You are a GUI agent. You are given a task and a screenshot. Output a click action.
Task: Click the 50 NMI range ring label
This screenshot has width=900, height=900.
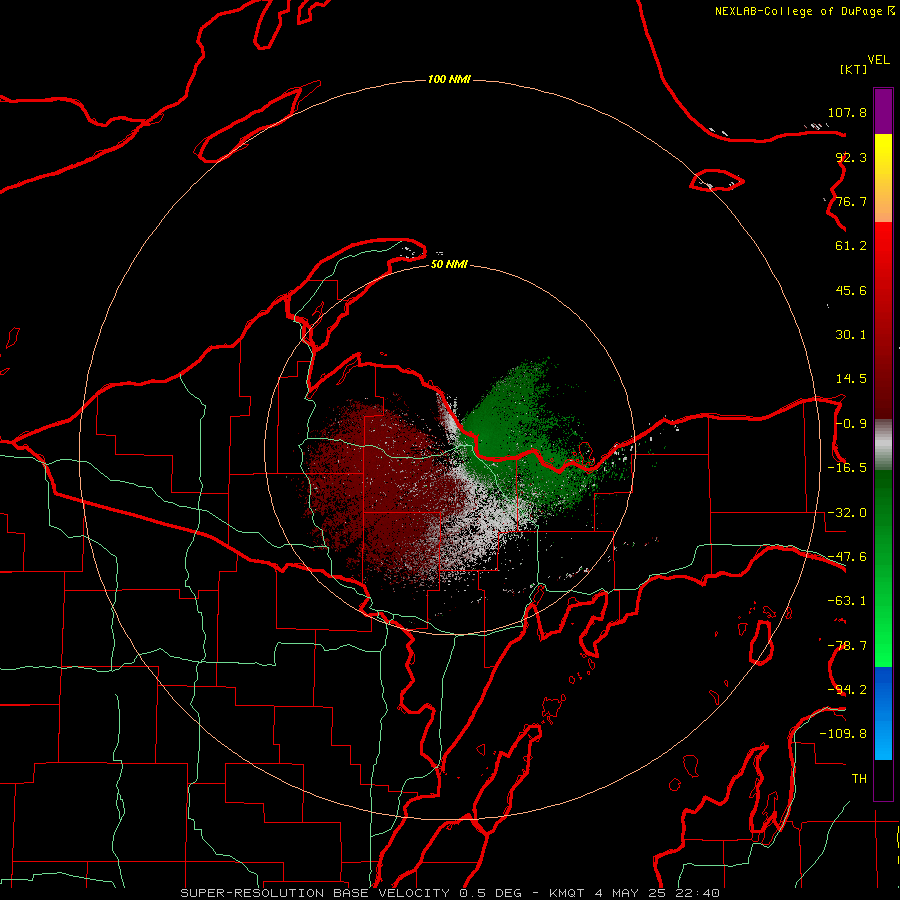point(449,265)
